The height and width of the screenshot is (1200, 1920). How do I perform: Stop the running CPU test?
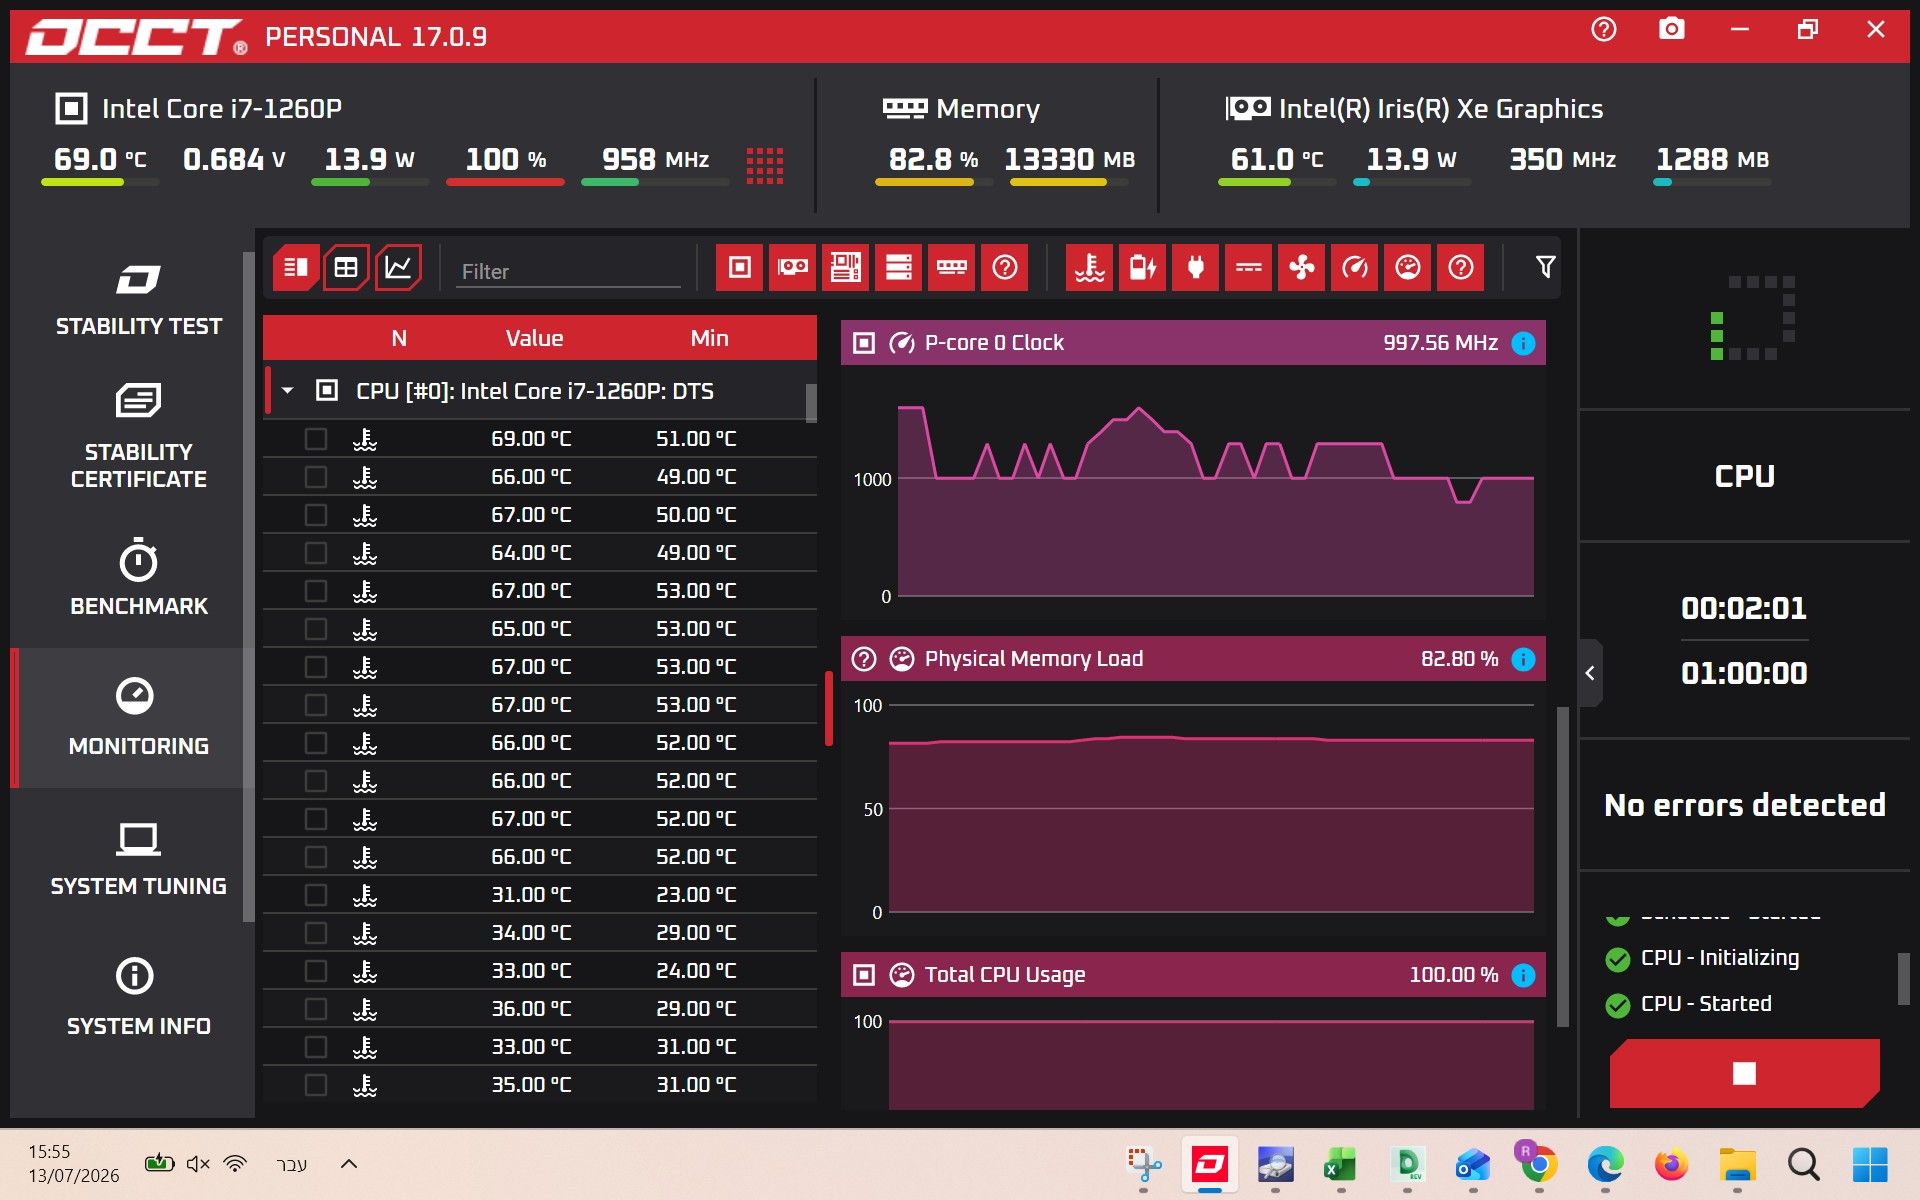(1744, 1073)
